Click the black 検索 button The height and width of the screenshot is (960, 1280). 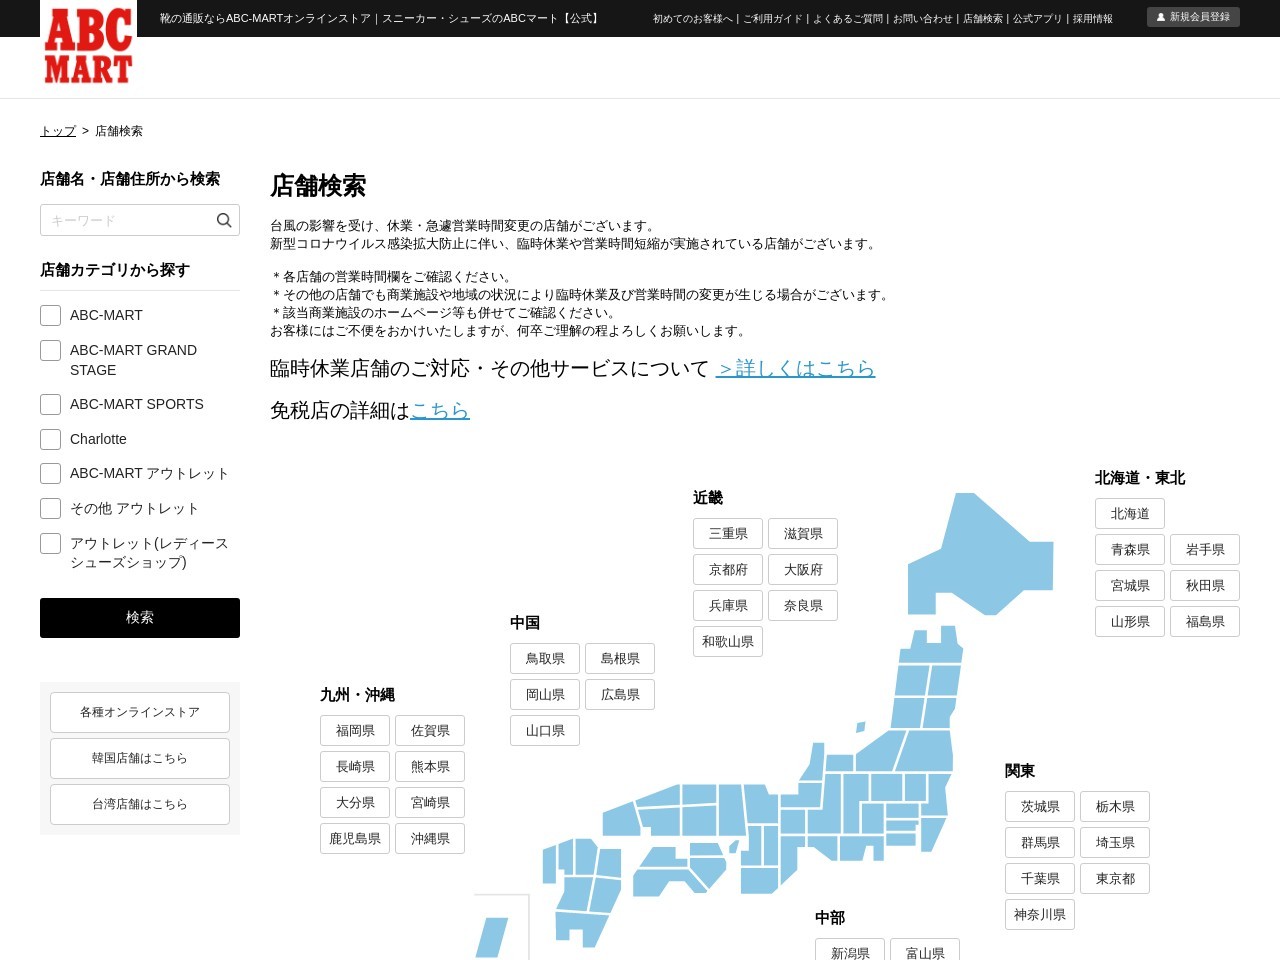pyautogui.click(x=140, y=618)
